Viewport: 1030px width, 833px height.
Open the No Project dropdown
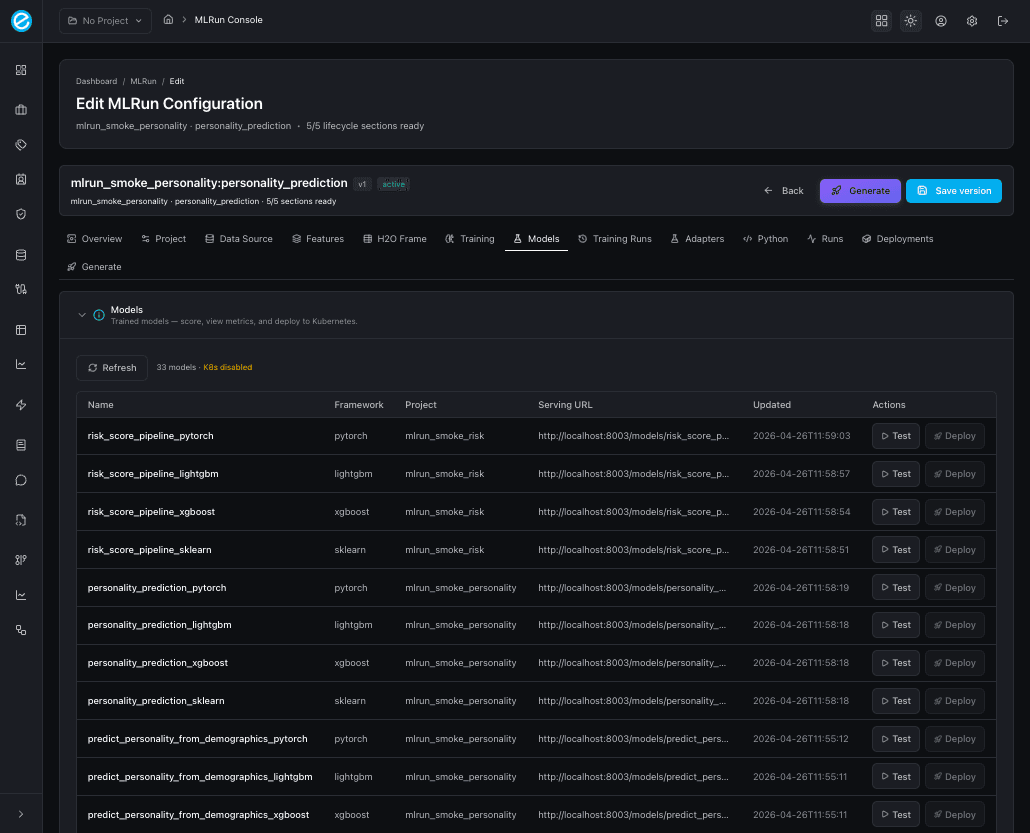[104, 20]
